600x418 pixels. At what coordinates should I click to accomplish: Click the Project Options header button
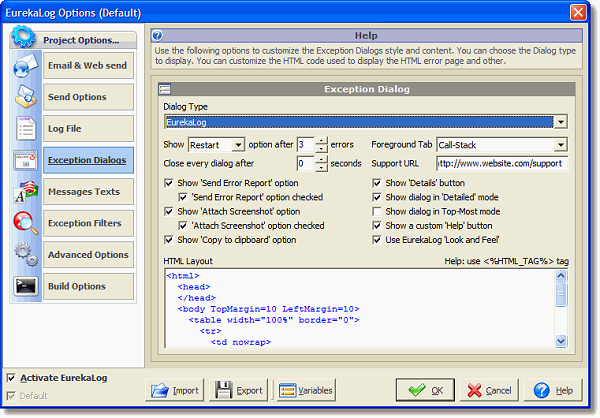81,40
